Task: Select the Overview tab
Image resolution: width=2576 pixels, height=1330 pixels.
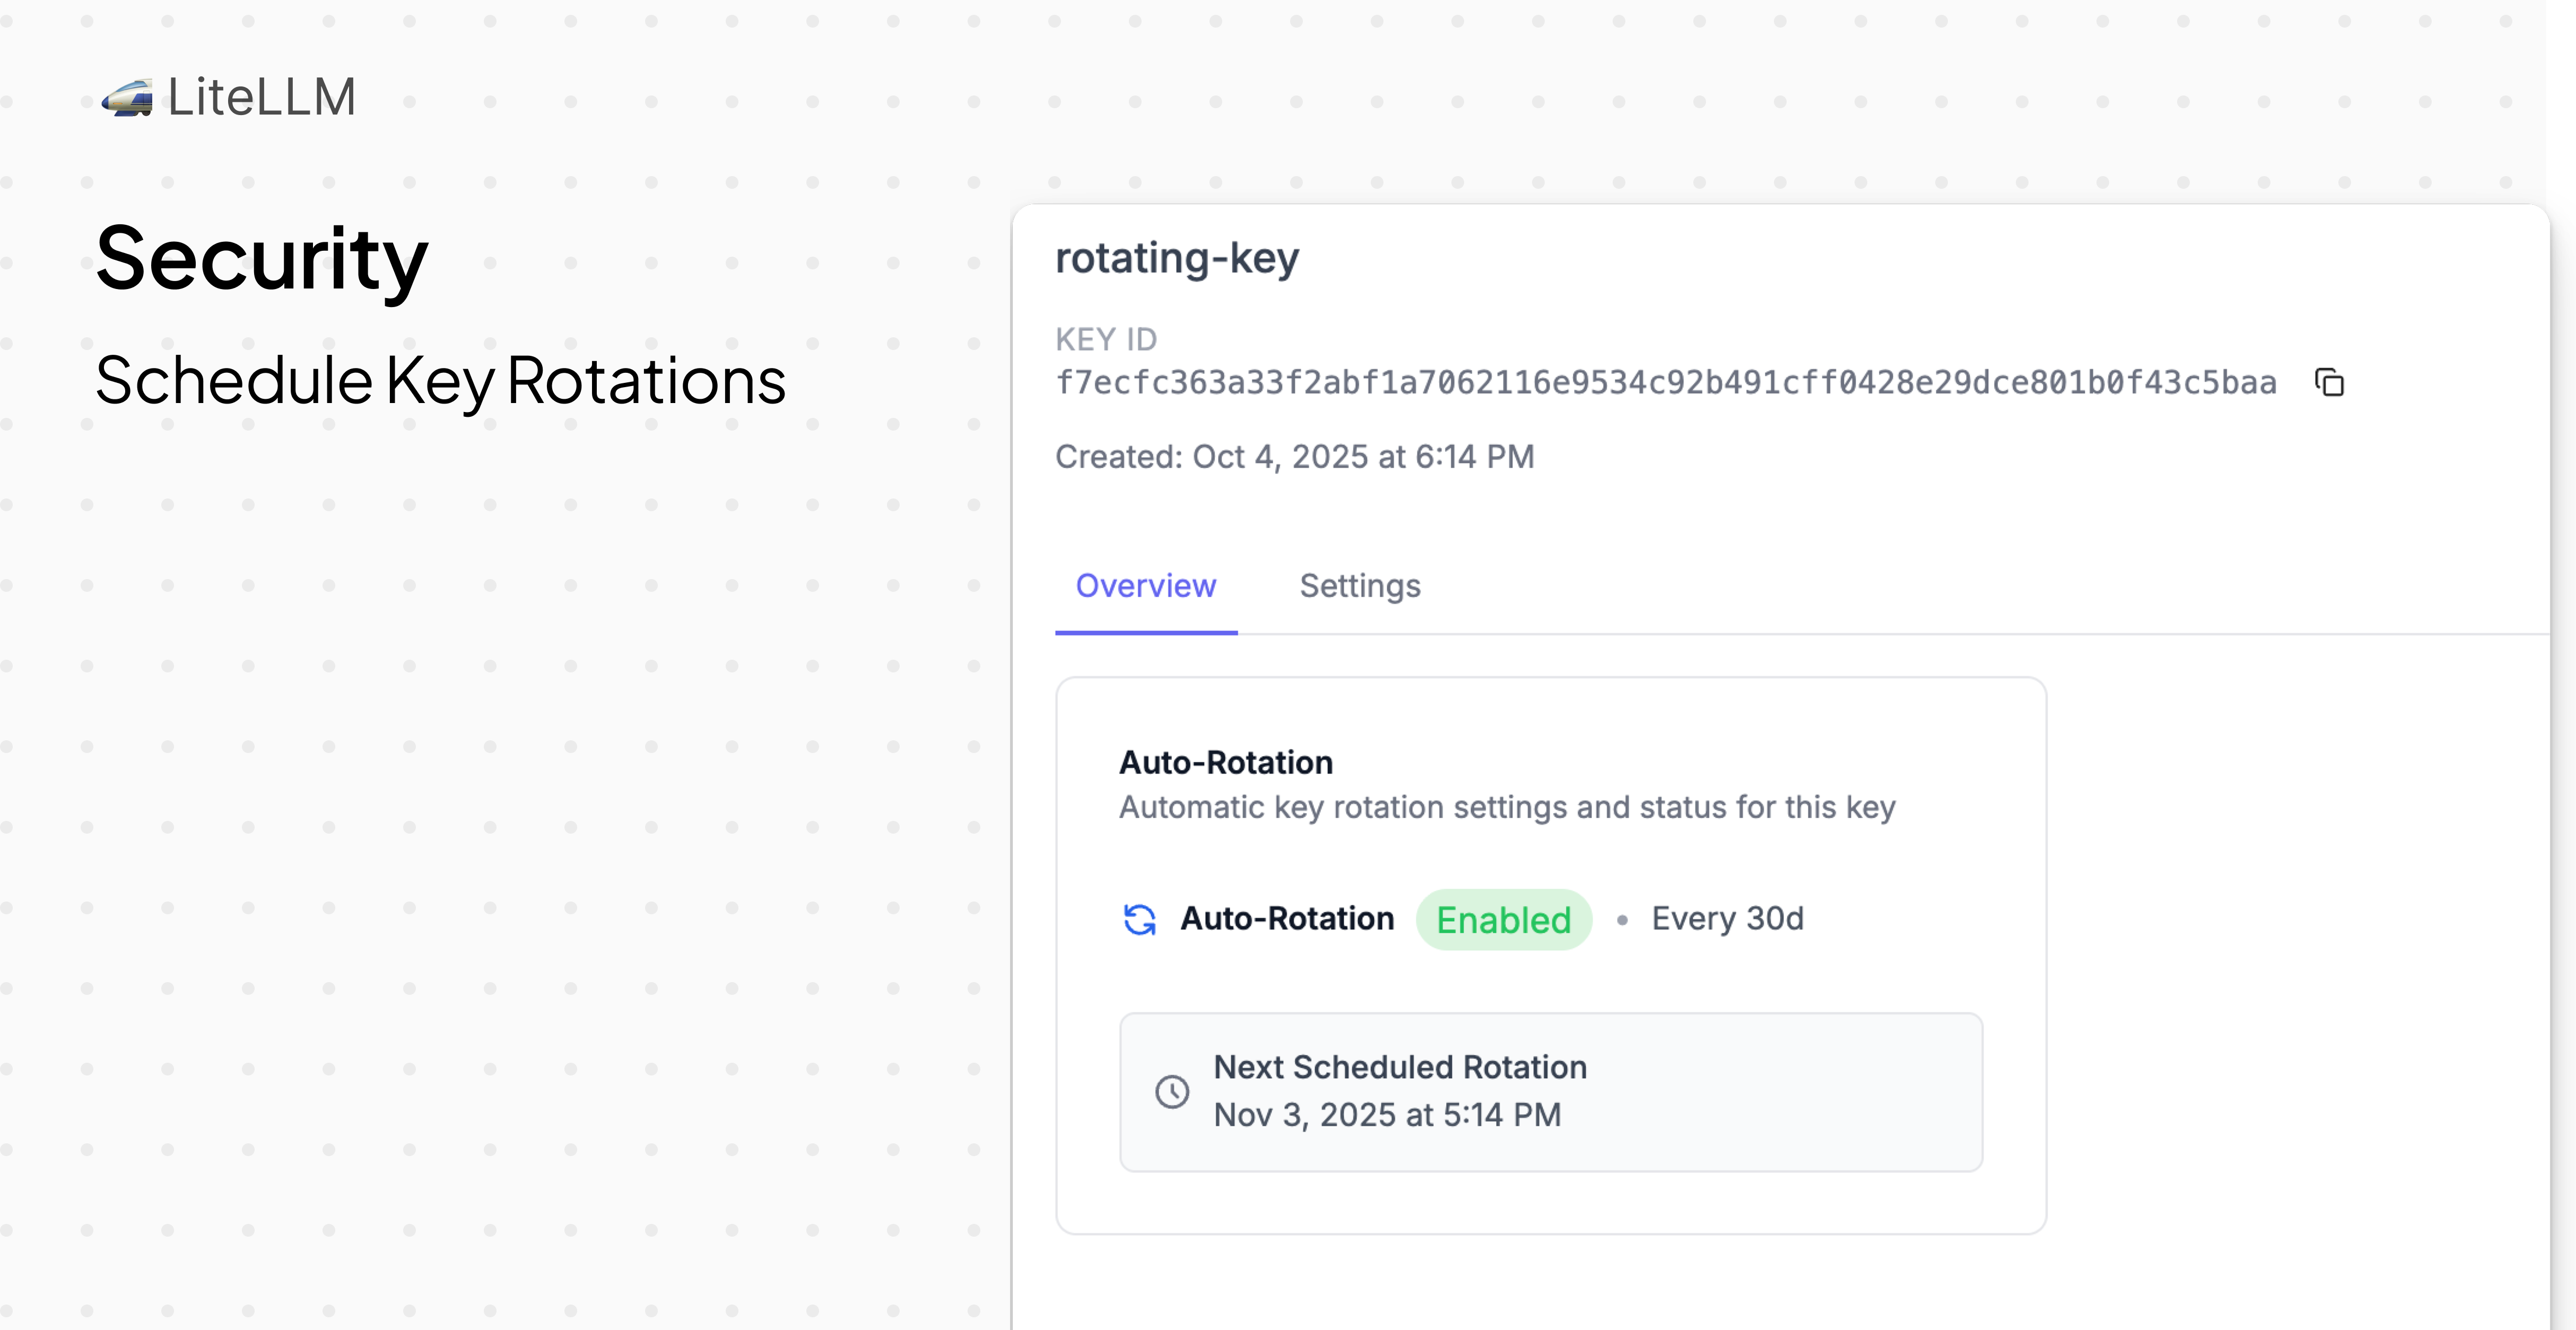Action: [x=1146, y=586]
